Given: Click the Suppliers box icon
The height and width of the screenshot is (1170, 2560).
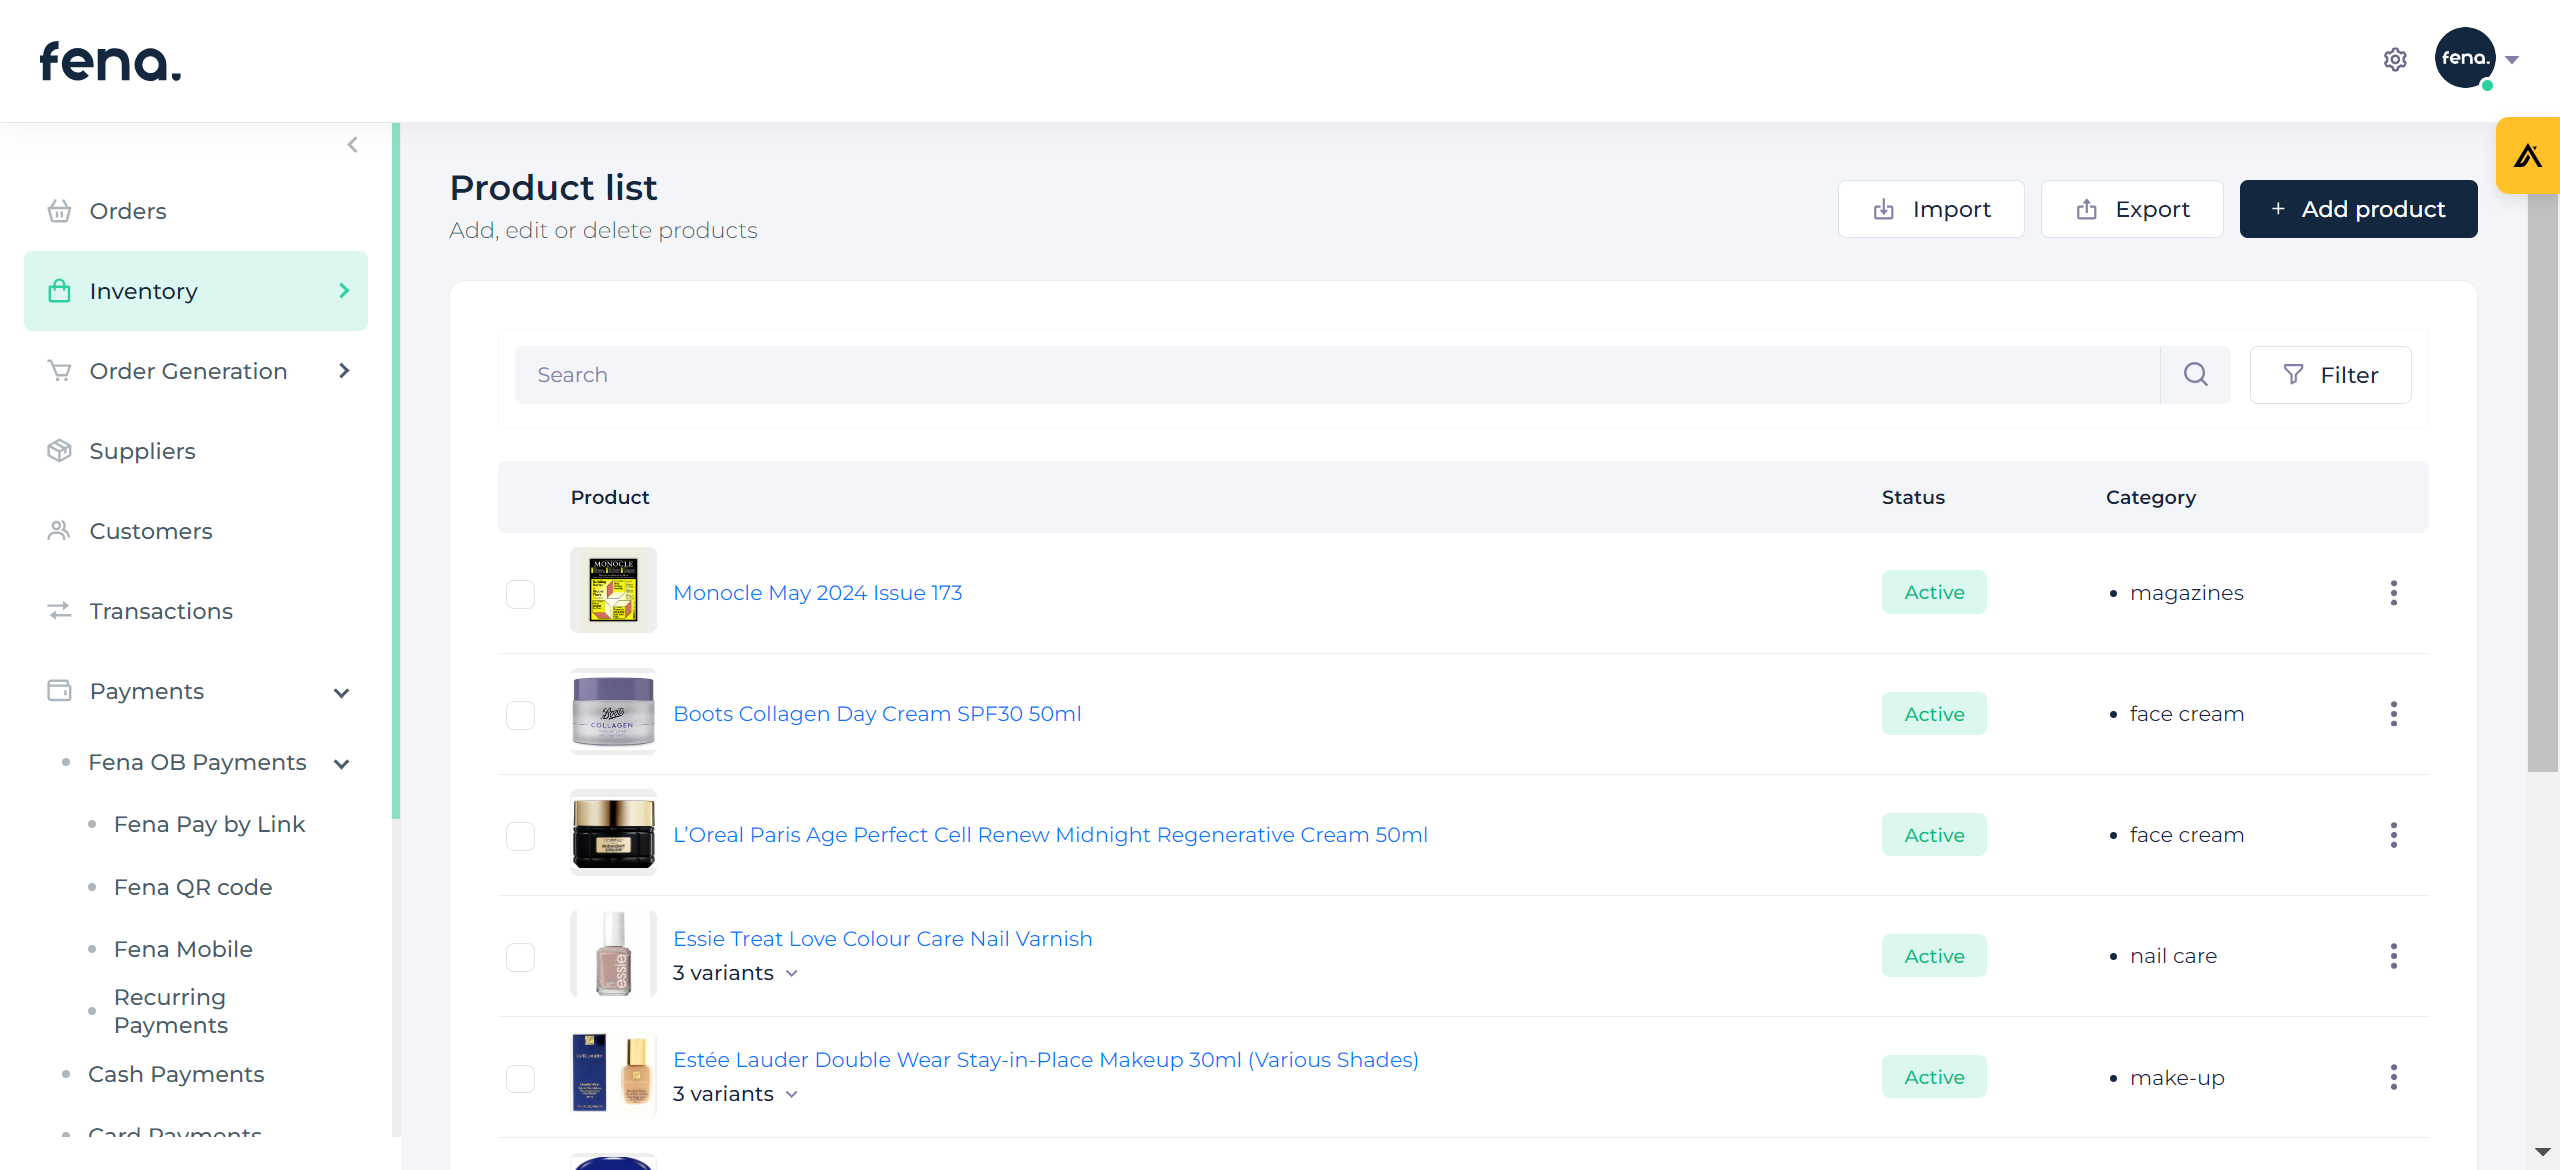Looking at the screenshot, I should 59,451.
